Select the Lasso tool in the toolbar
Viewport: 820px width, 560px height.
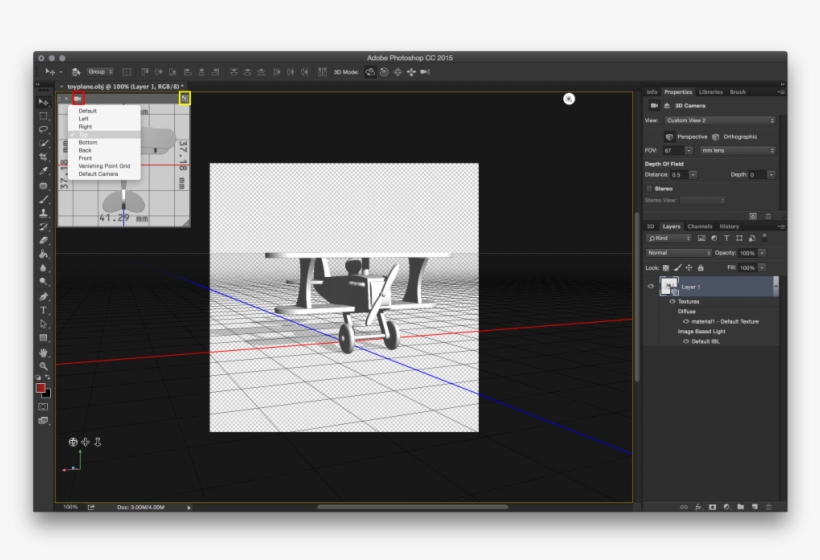(43, 129)
